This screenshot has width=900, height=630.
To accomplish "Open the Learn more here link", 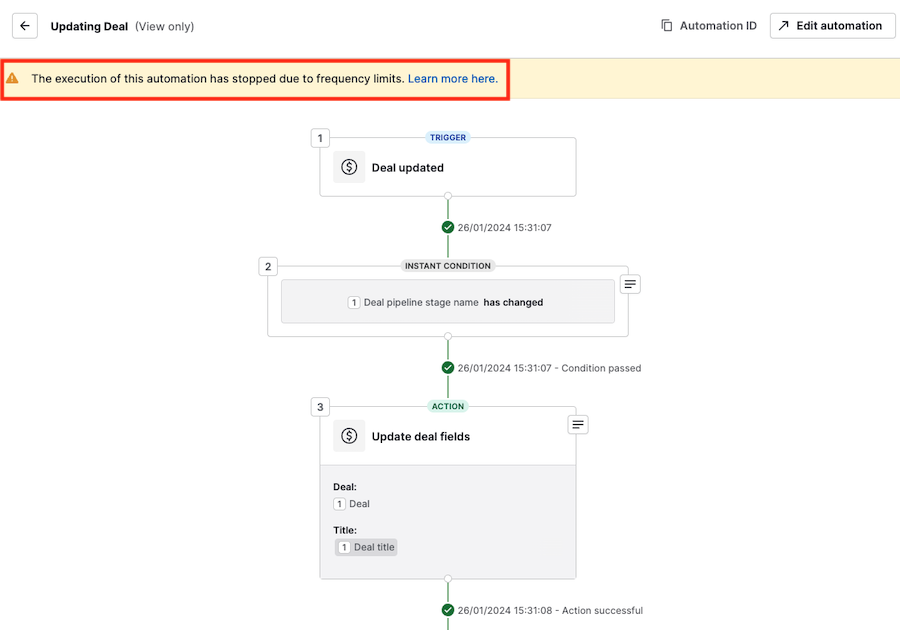I will [451, 78].
